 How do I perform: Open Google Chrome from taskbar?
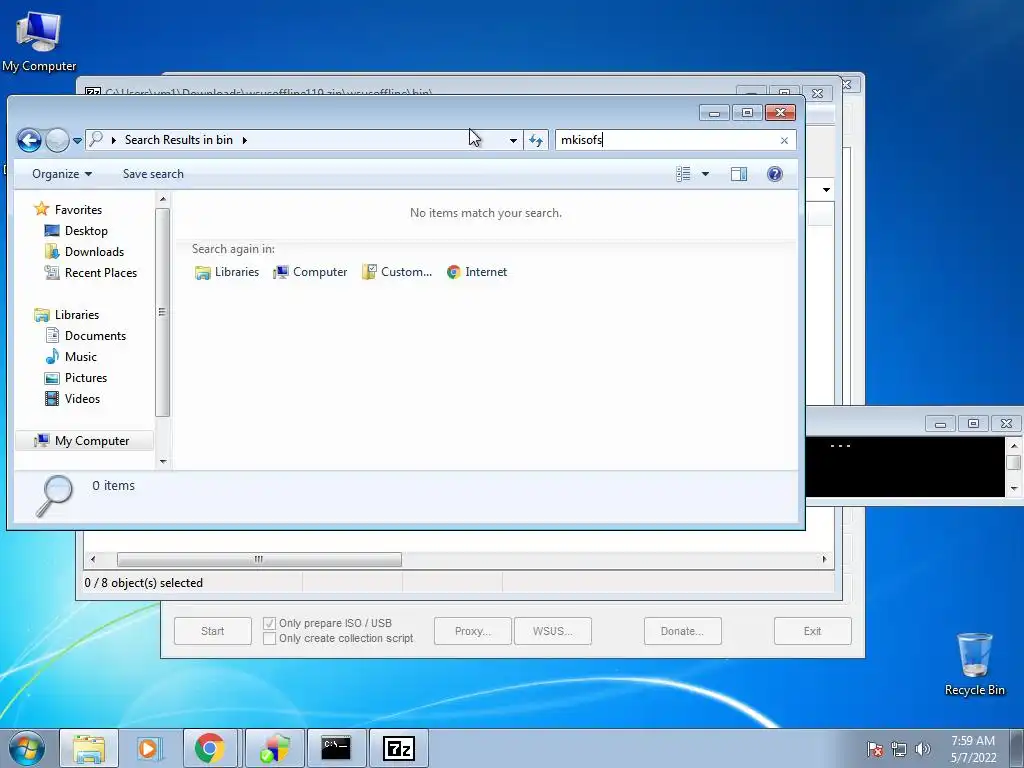coord(209,748)
